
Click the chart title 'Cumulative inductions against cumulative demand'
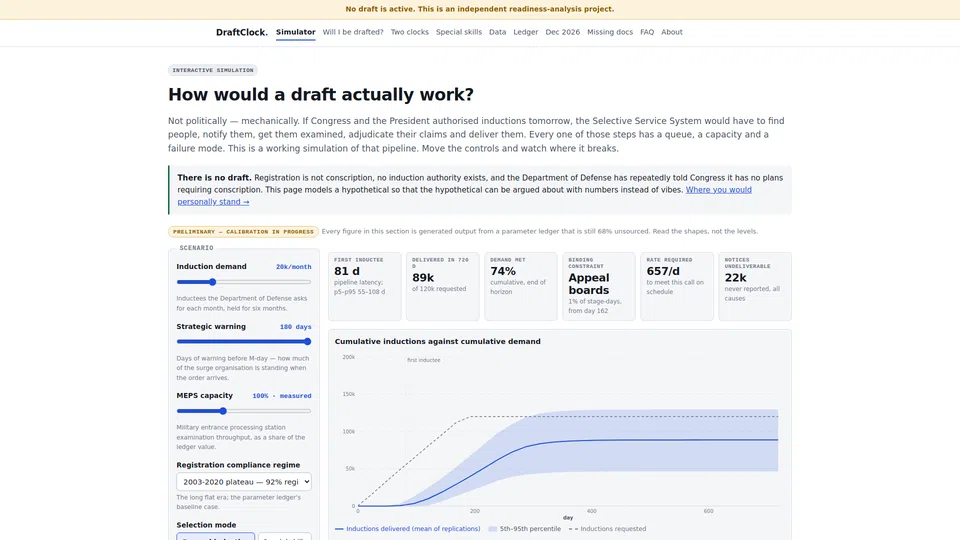(438, 342)
